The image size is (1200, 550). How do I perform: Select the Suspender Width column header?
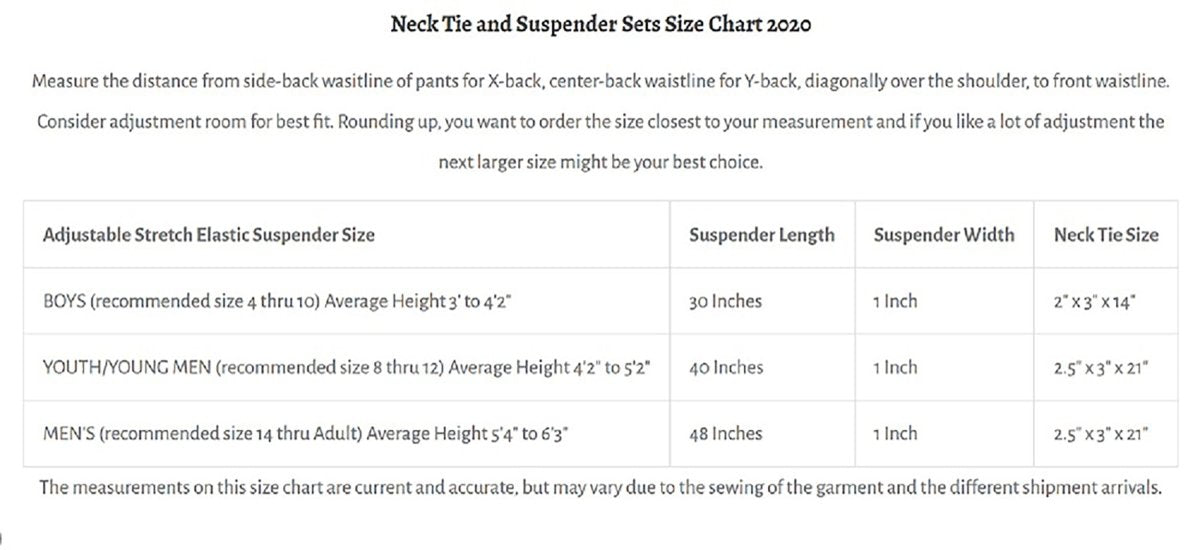point(943,235)
